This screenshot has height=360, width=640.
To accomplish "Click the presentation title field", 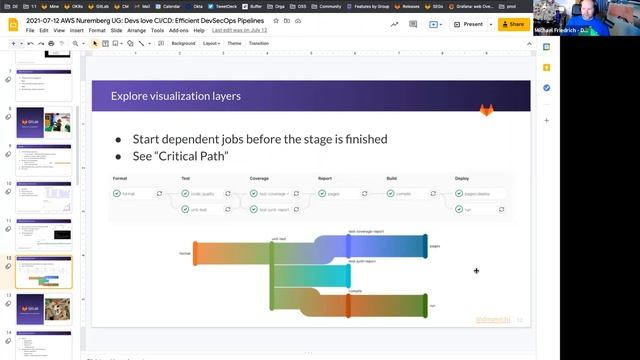I will [x=145, y=20].
